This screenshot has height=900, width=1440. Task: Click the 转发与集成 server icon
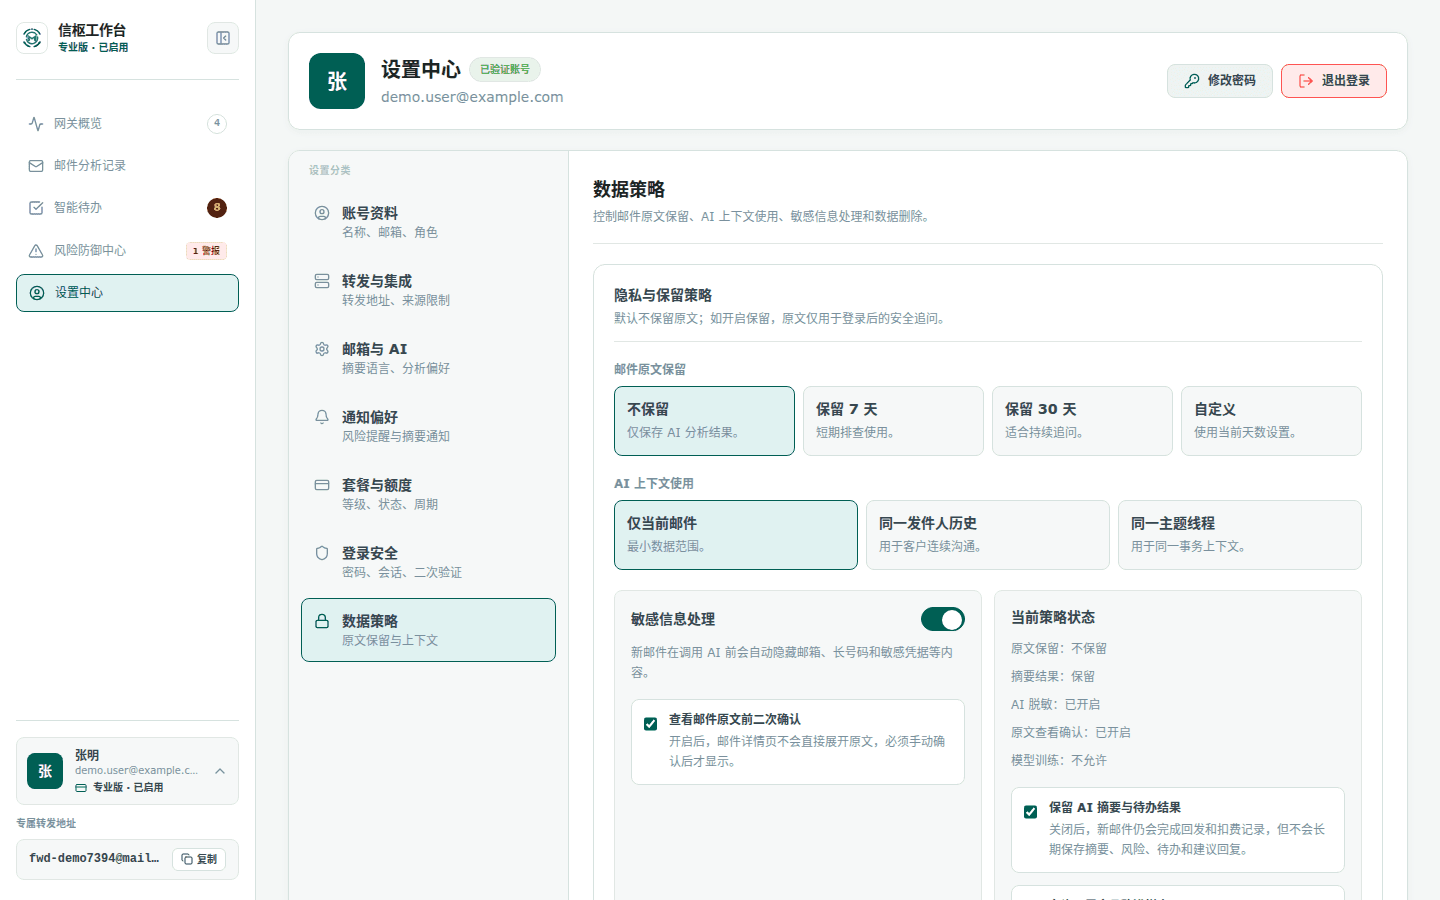[322, 281]
